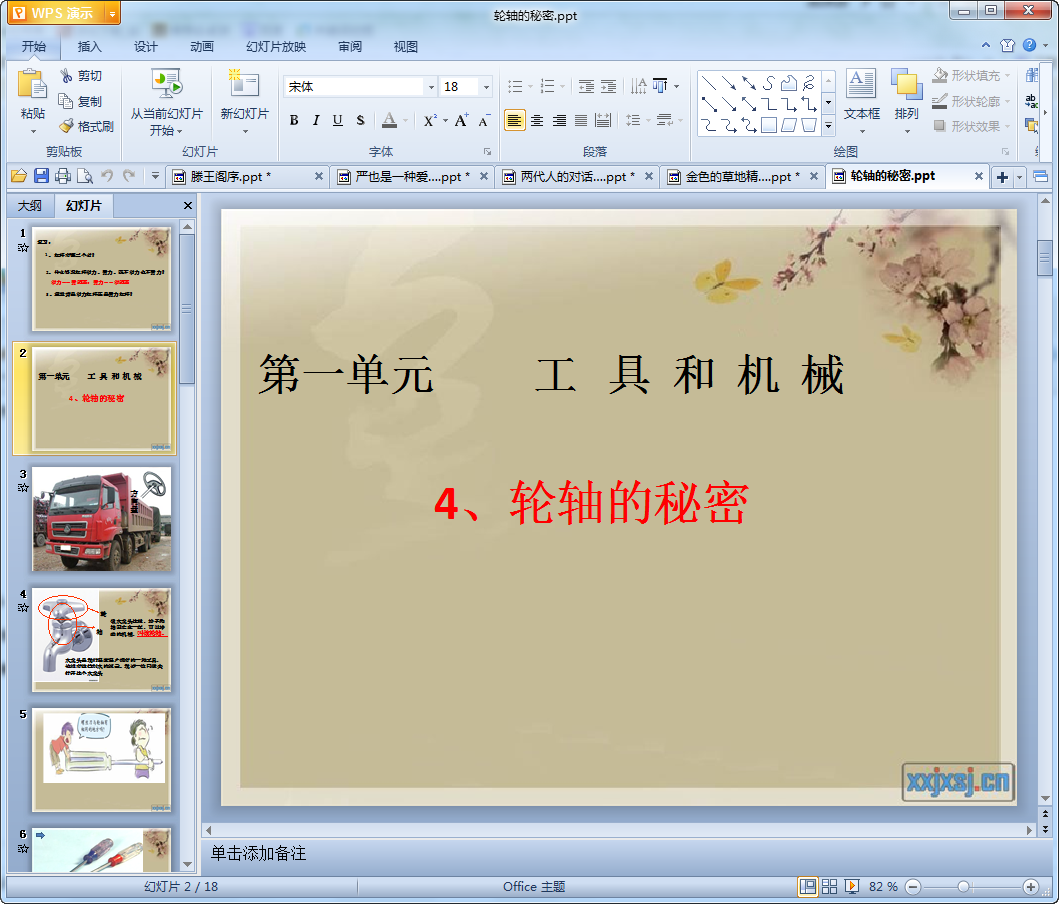Click the Copy icon
1059x904 pixels.
(x=66, y=101)
